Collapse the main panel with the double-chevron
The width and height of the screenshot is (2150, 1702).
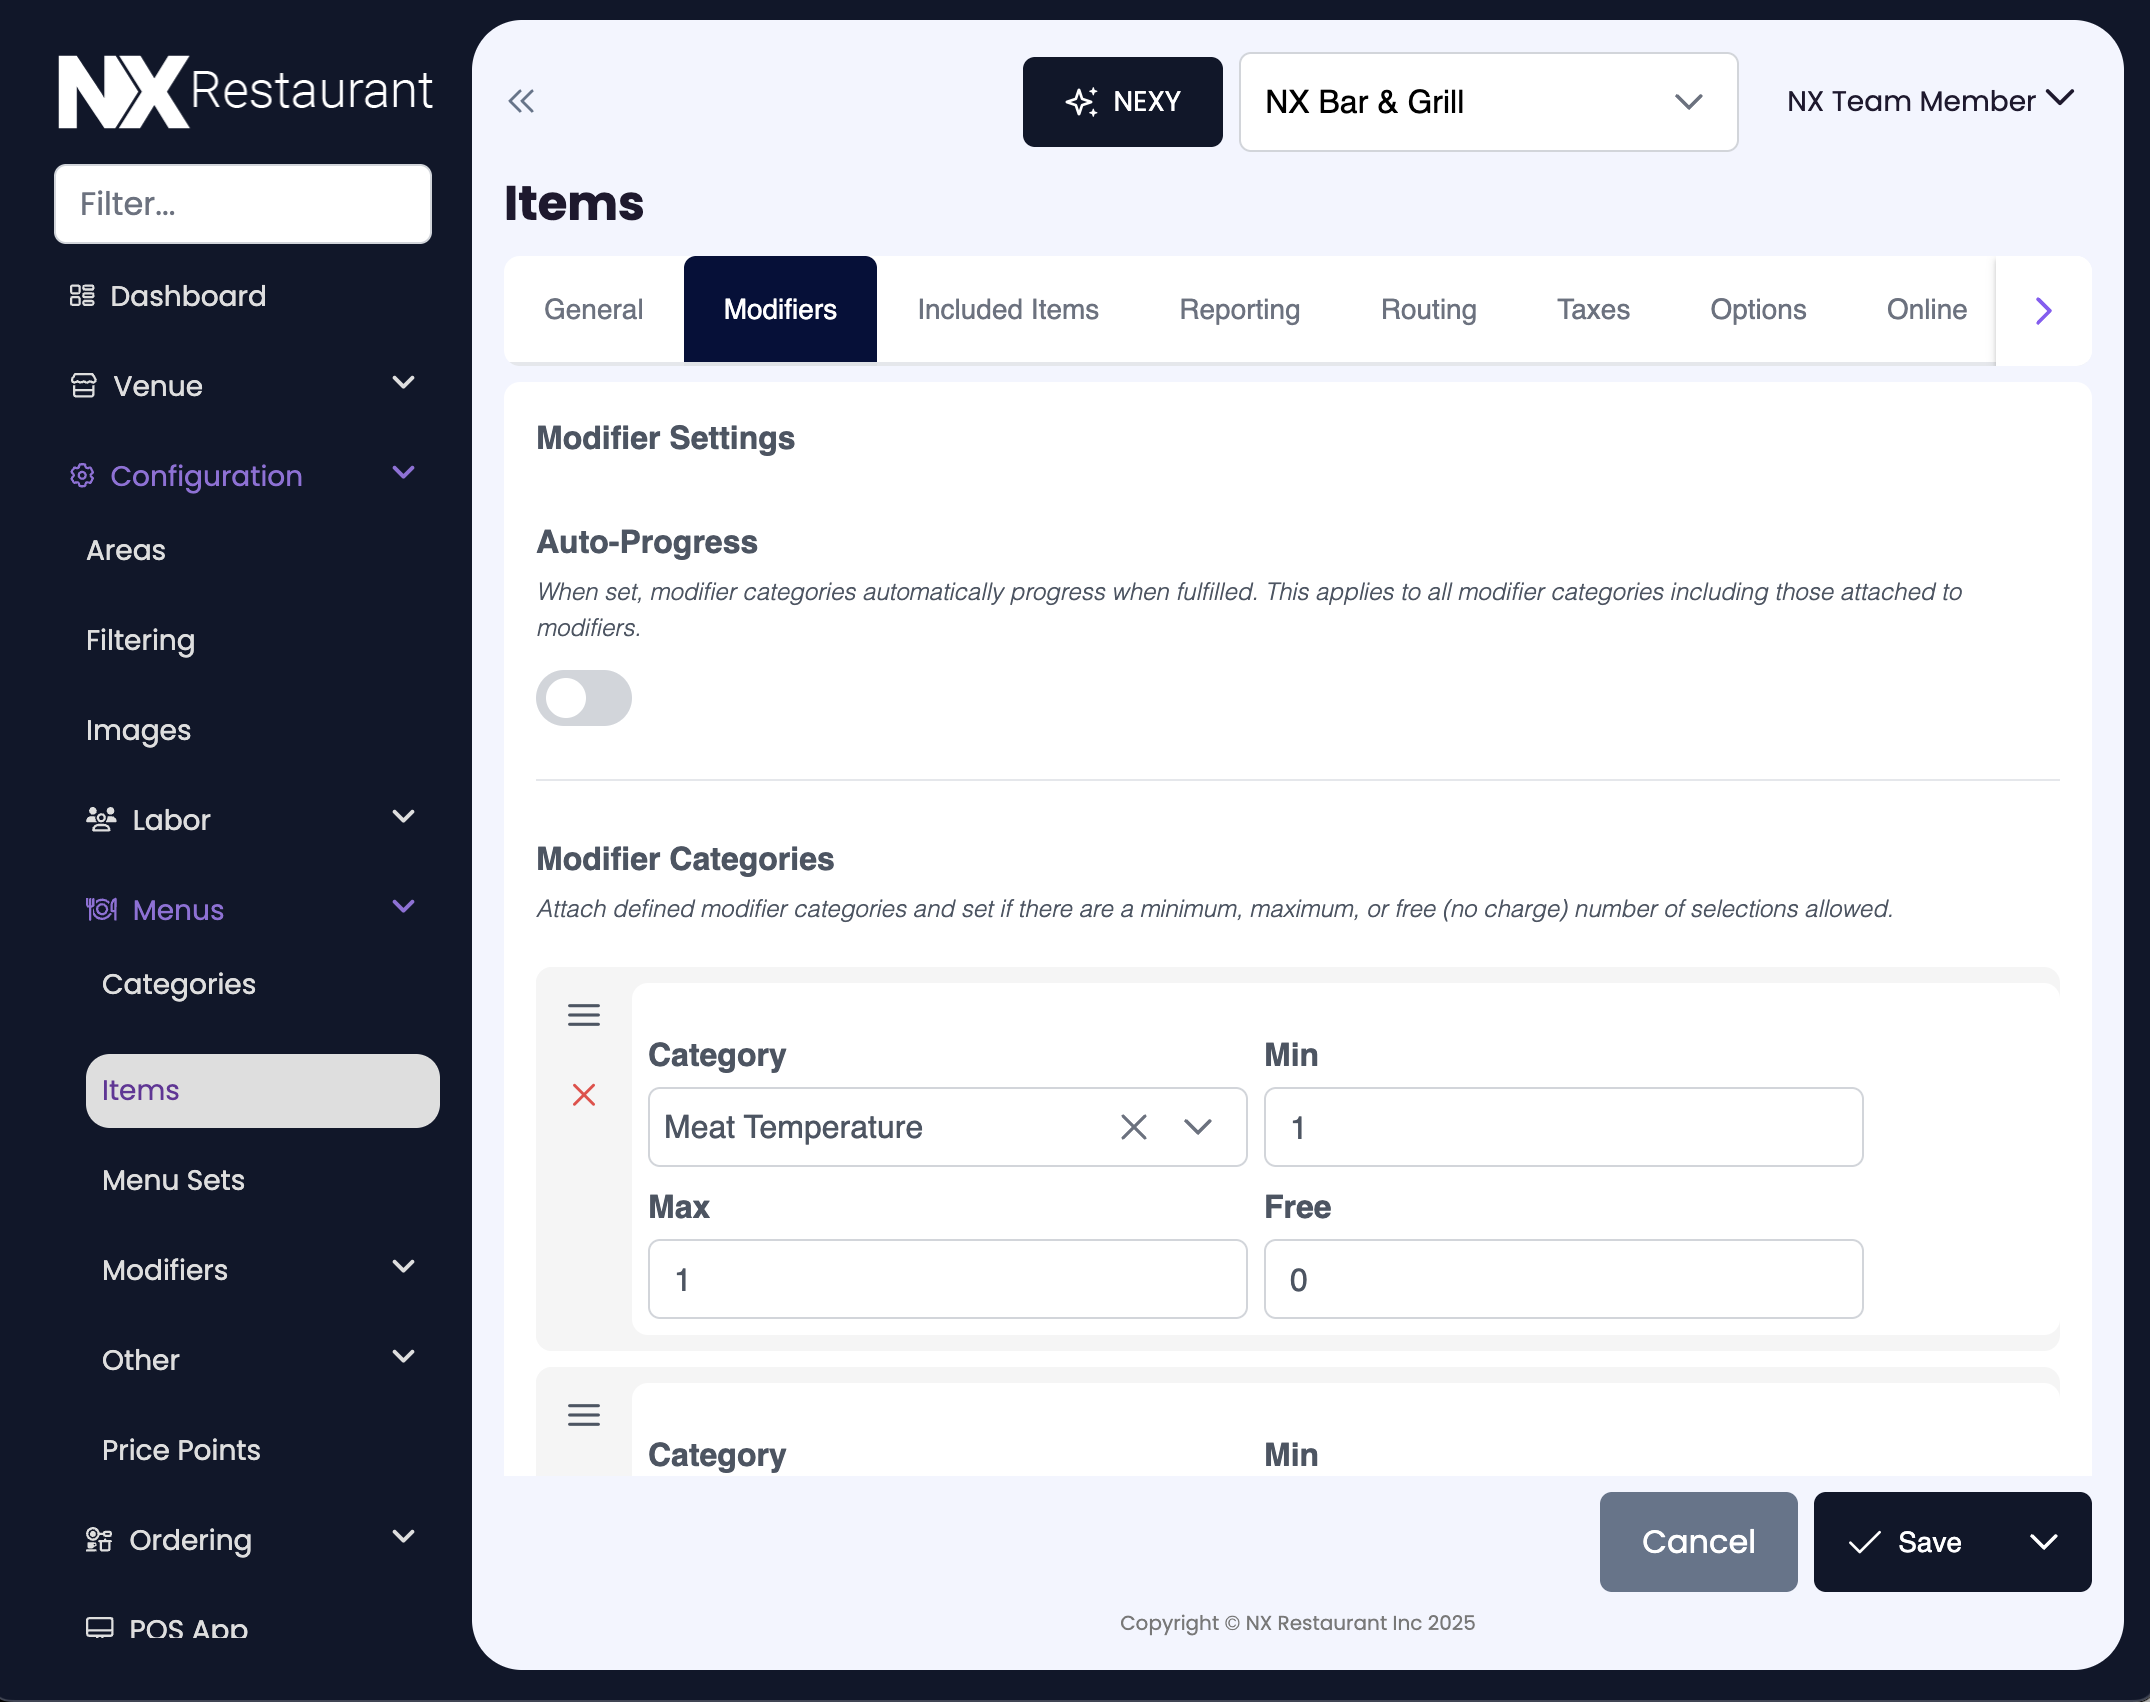tap(521, 101)
